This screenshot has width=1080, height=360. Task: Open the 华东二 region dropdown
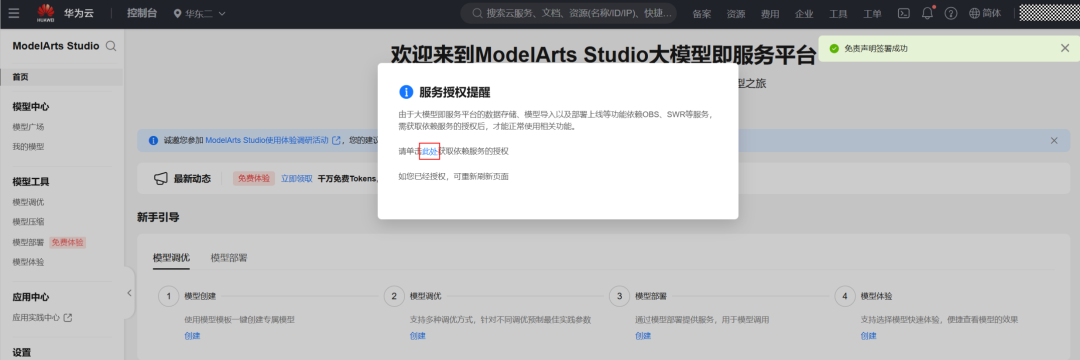click(200, 14)
